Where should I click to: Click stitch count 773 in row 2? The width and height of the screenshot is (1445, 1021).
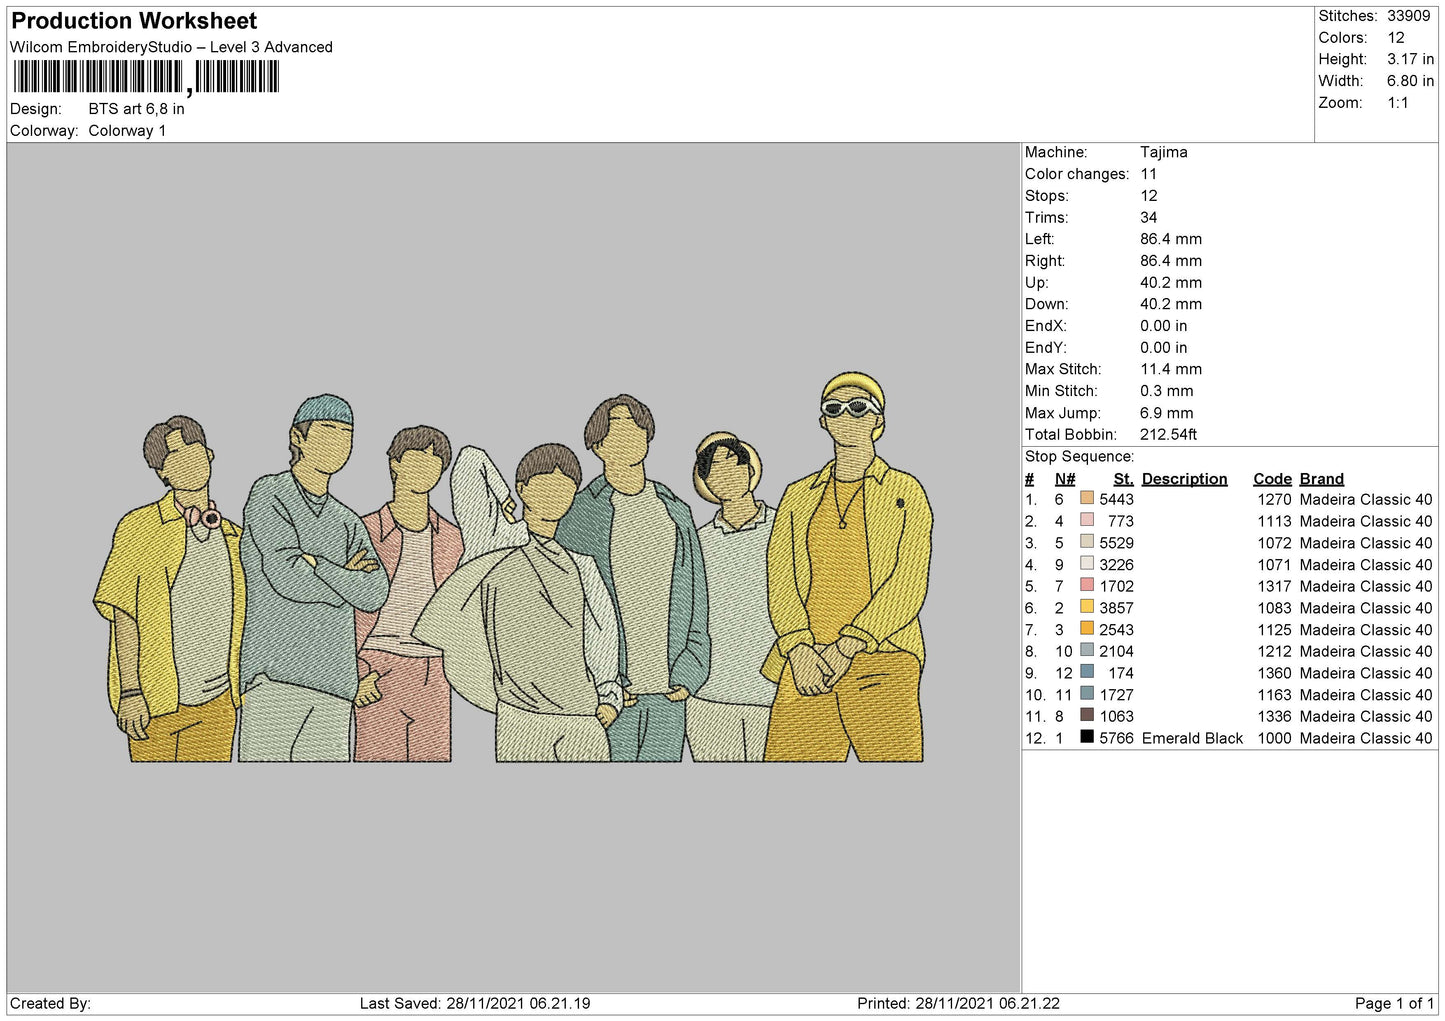click(1120, 521)
